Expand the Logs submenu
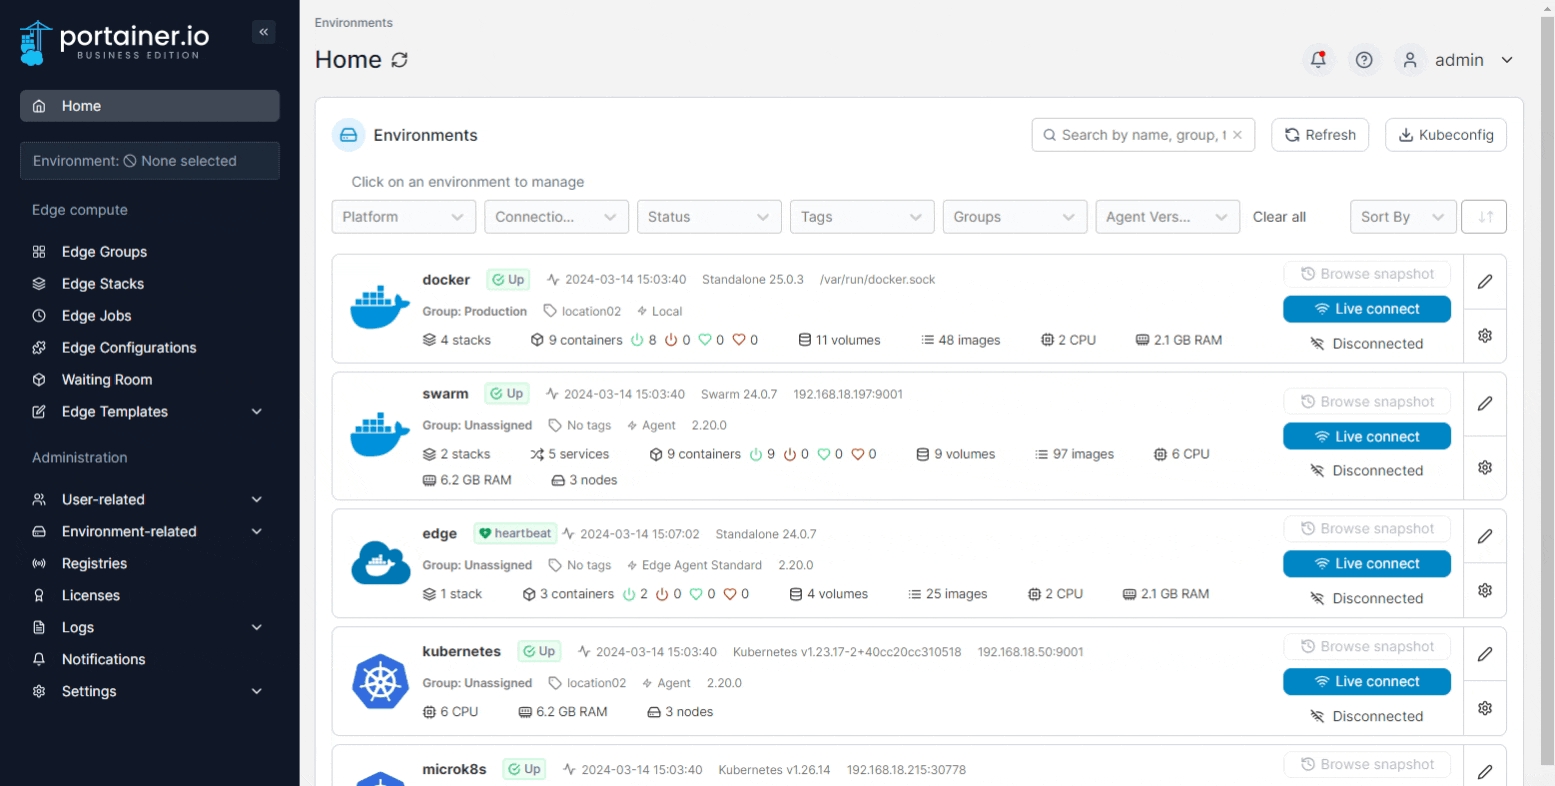Screen dimensions: 1555x786 click(257, 628)
